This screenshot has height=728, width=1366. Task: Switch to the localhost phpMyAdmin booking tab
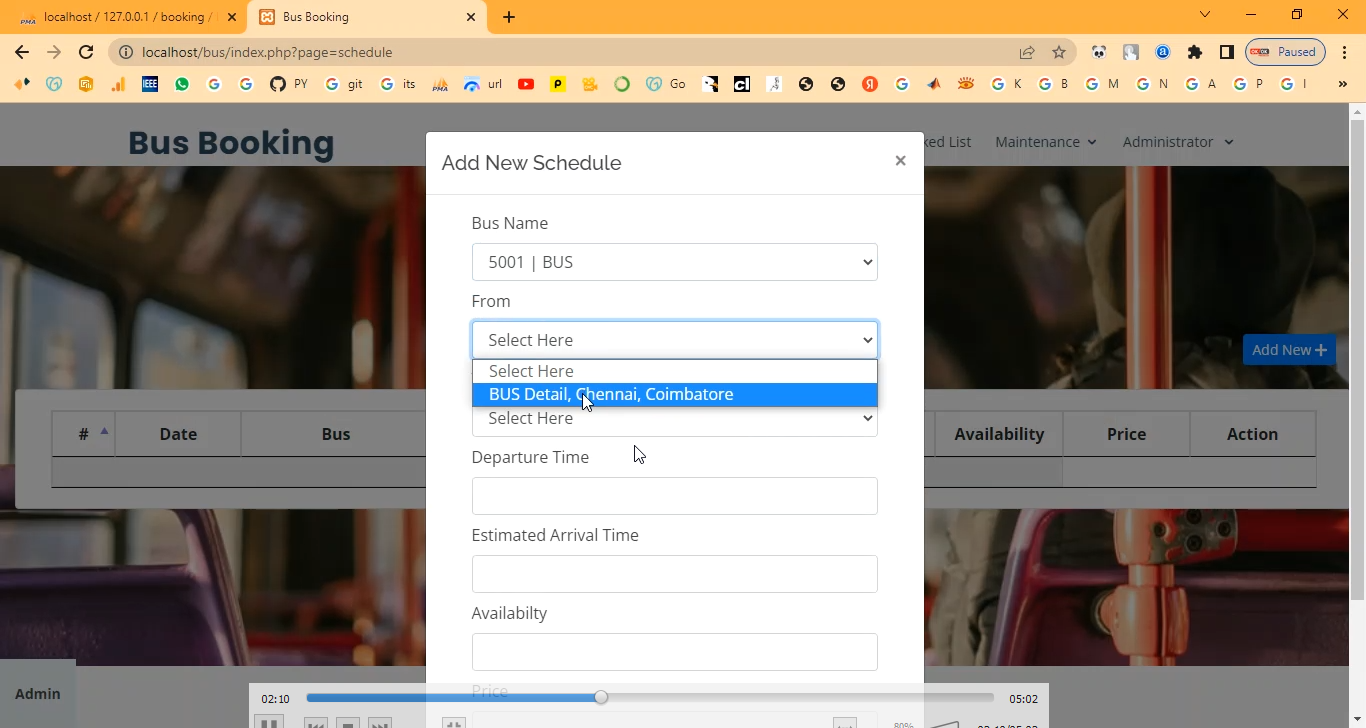click(x=128, y=17)
